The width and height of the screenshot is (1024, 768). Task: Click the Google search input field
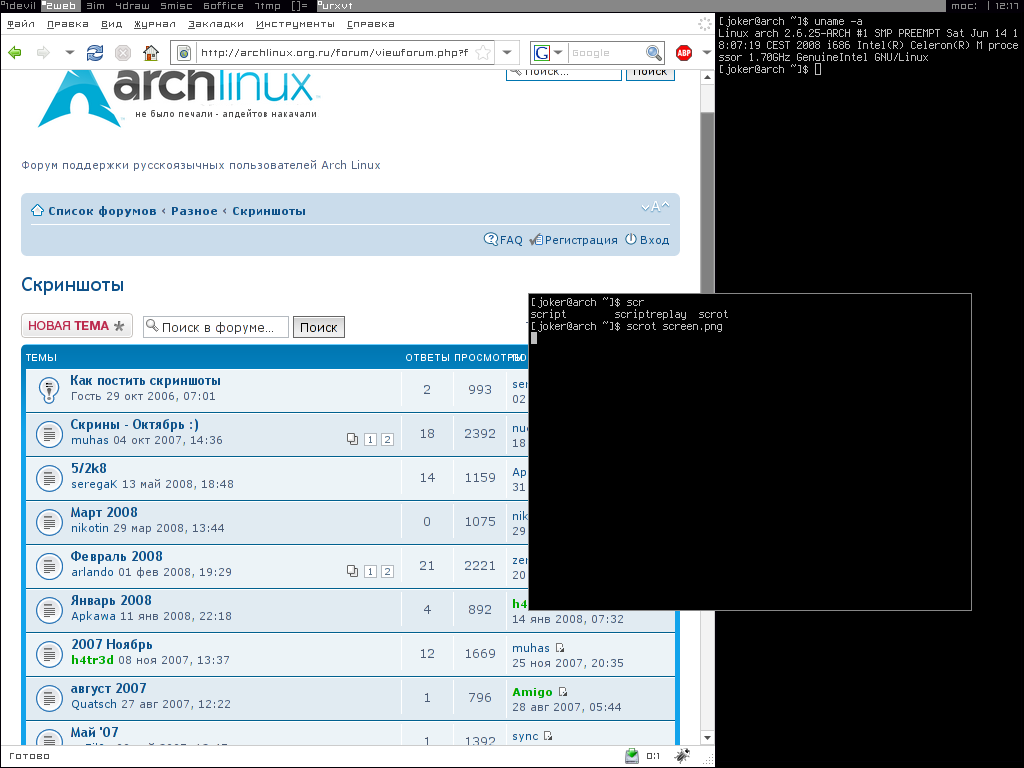pos(606,52)
